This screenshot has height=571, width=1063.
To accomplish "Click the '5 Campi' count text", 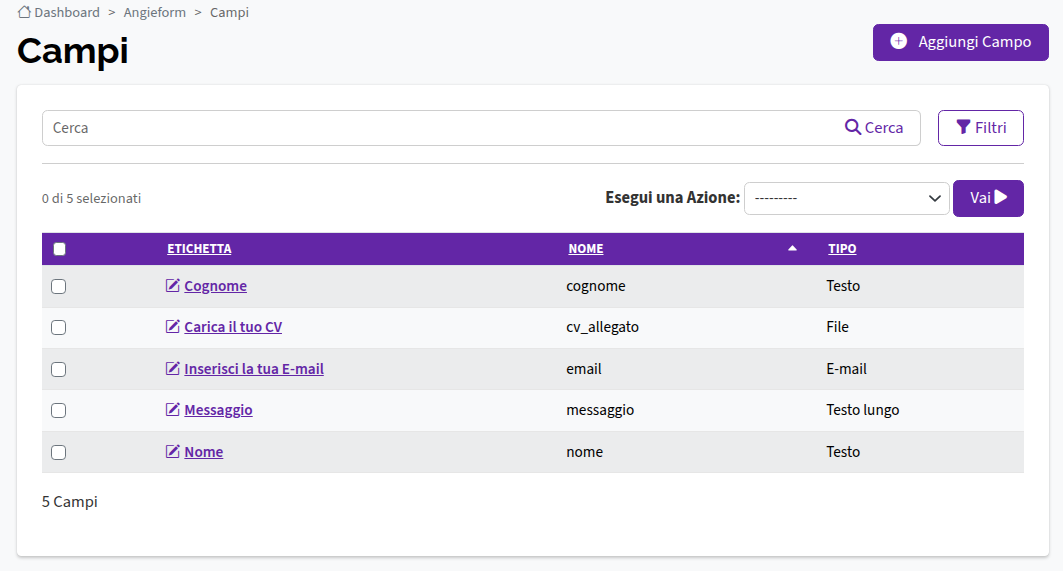I will (70, 502).
